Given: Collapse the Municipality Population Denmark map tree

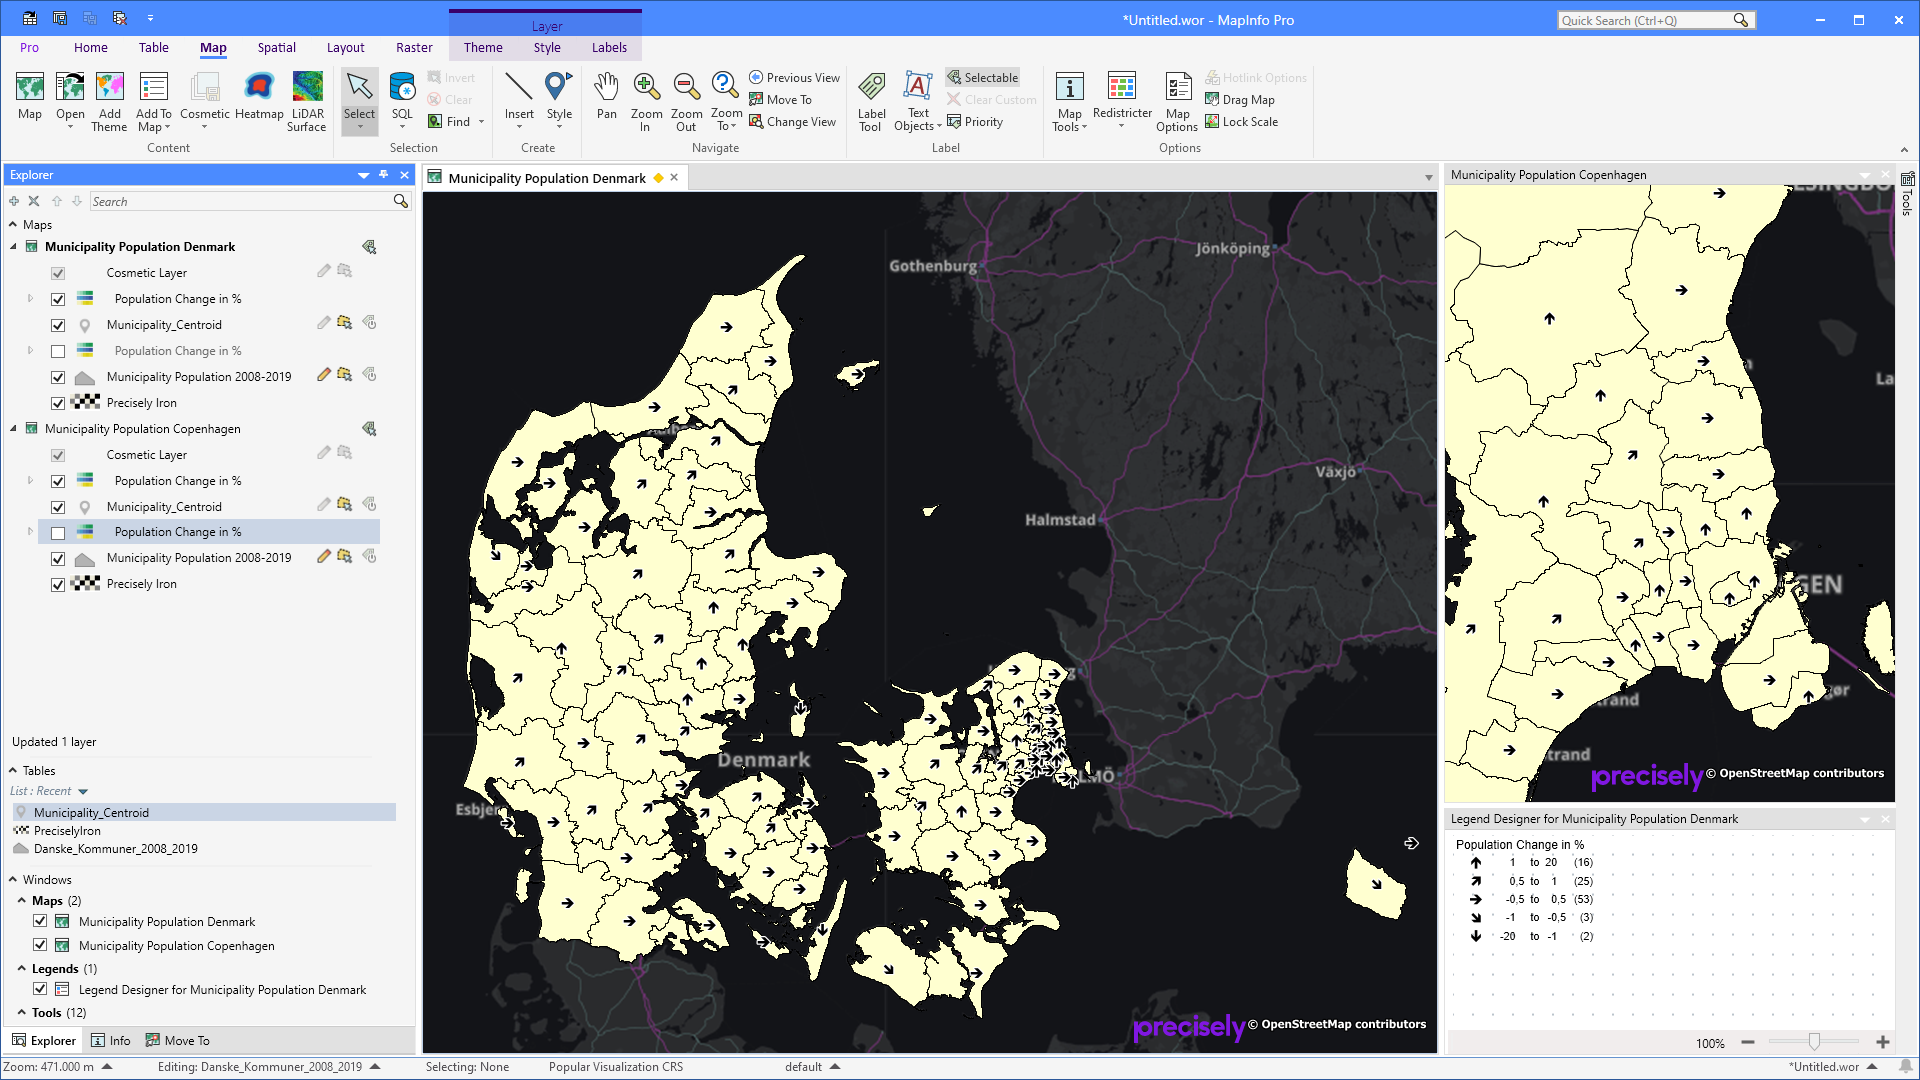Looking at the screenshot, I should [13, 246].
